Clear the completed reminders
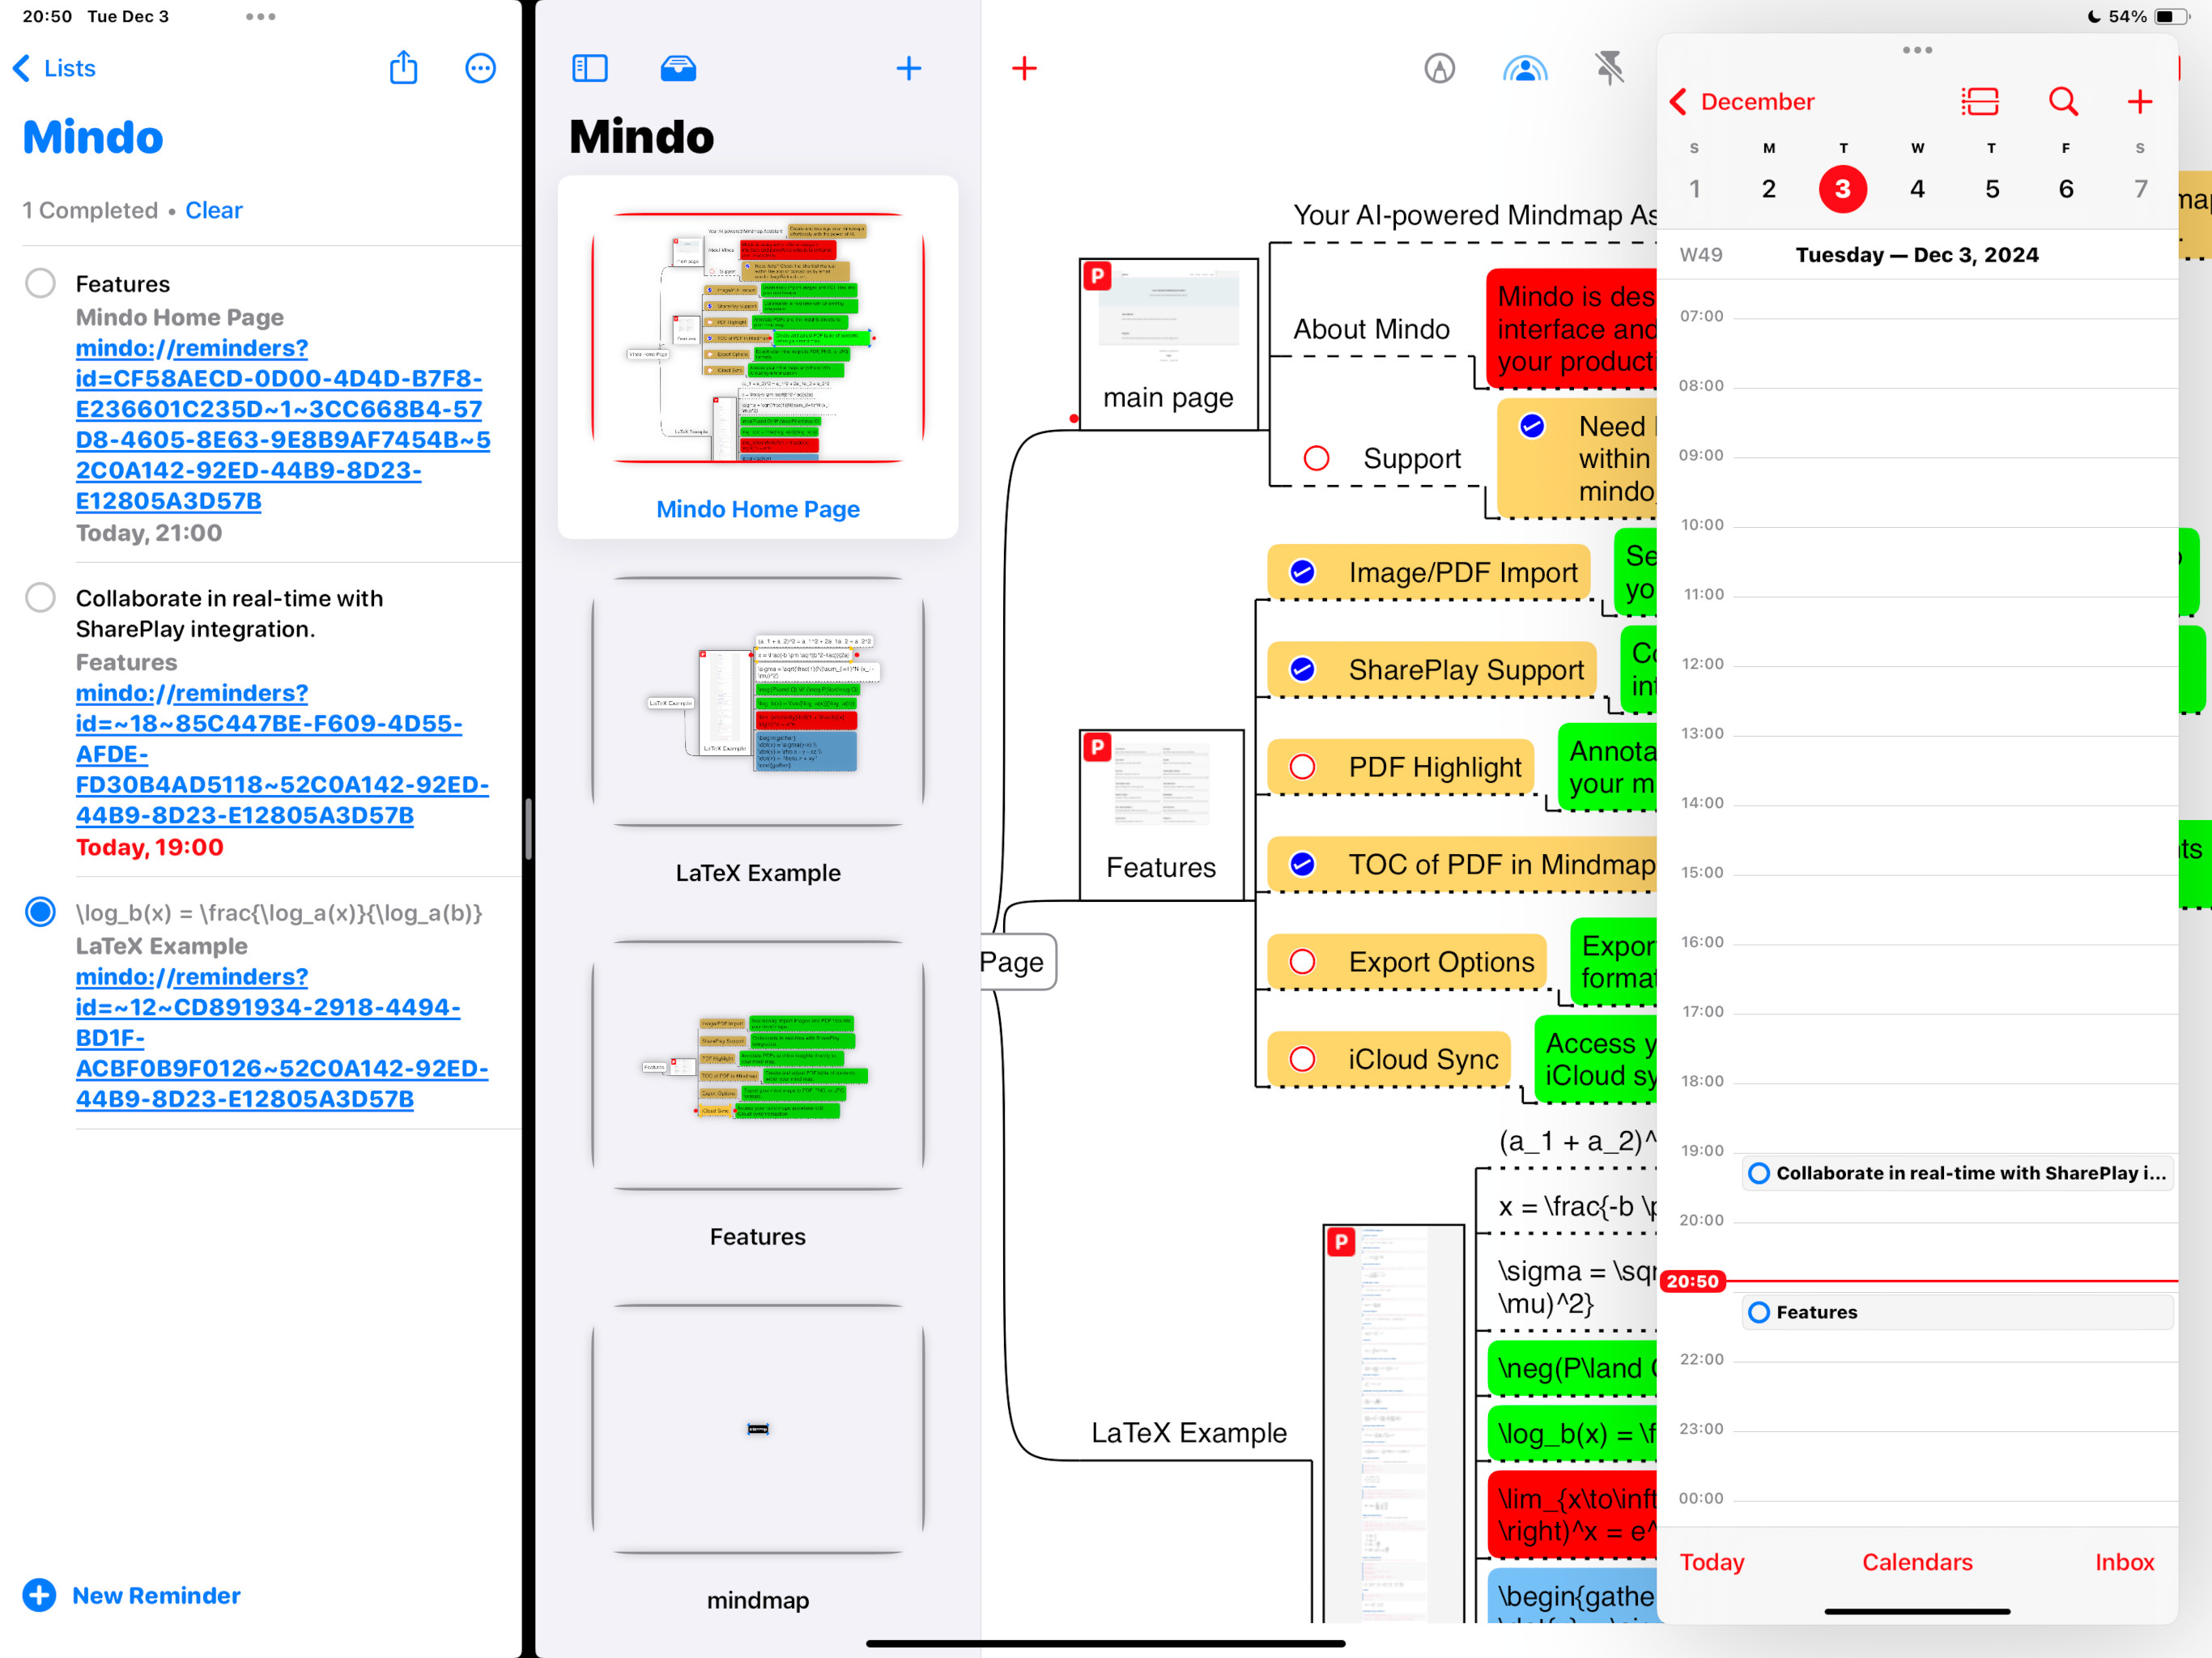This screenshot has height=1658, width=2212. (x=213, y=210)
